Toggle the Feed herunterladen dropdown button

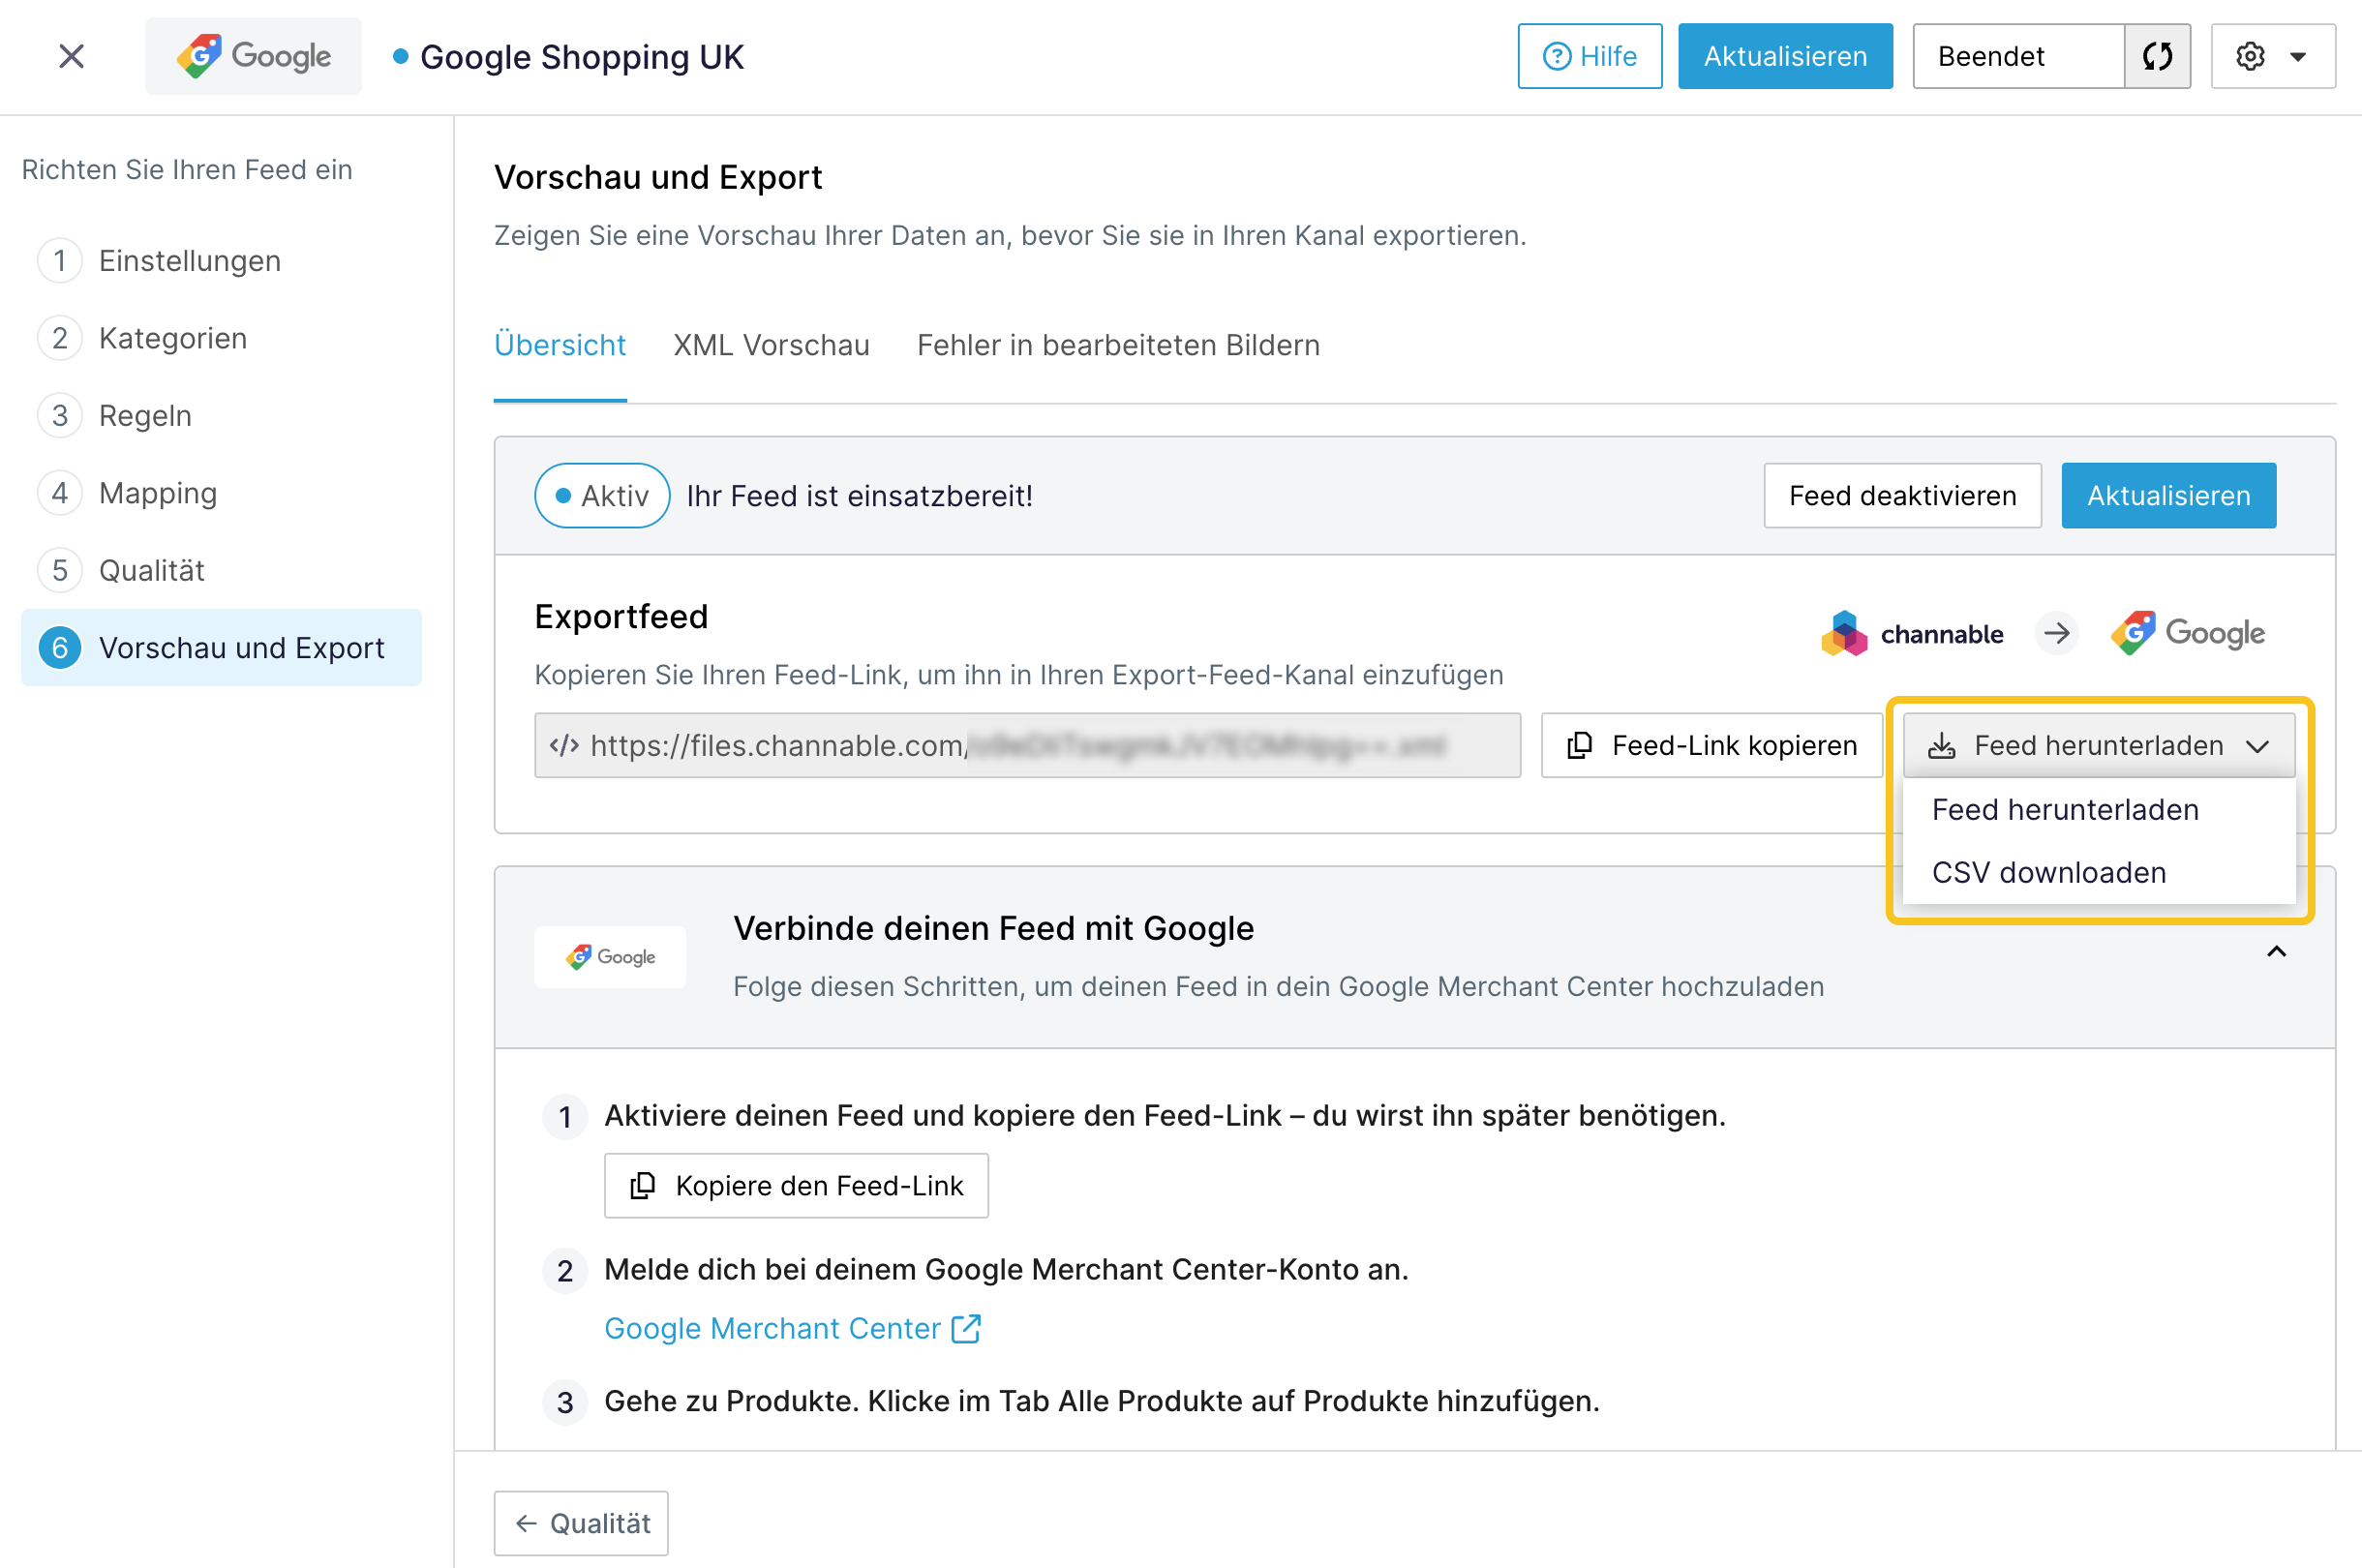(x=2098, y=745)
